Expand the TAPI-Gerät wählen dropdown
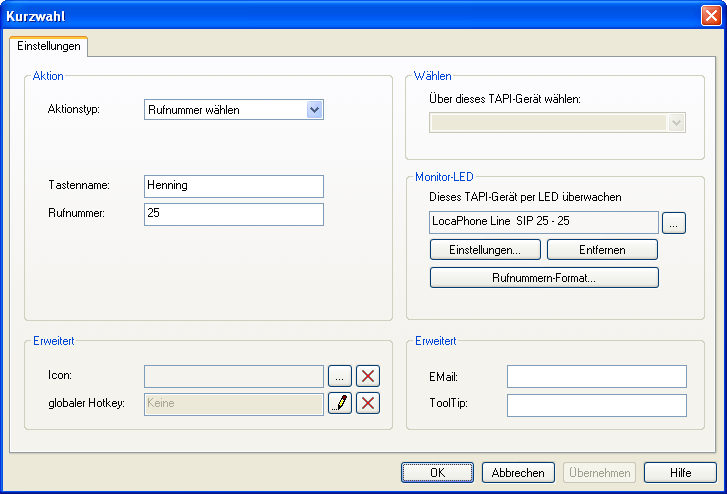Screen dimensions: 727x494 [x=676, y=122]
